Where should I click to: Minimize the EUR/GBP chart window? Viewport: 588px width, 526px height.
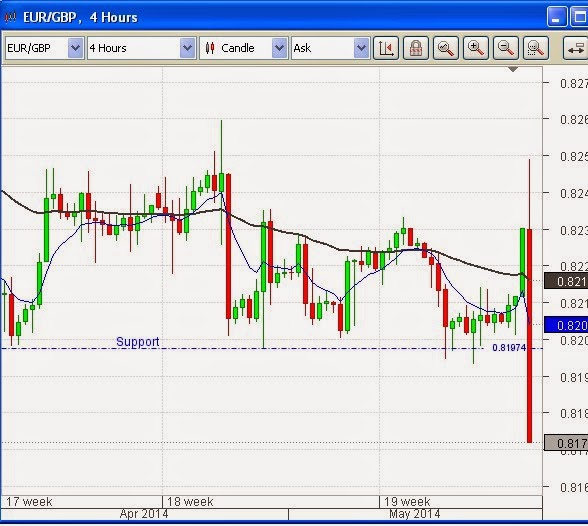pos(556,17)
